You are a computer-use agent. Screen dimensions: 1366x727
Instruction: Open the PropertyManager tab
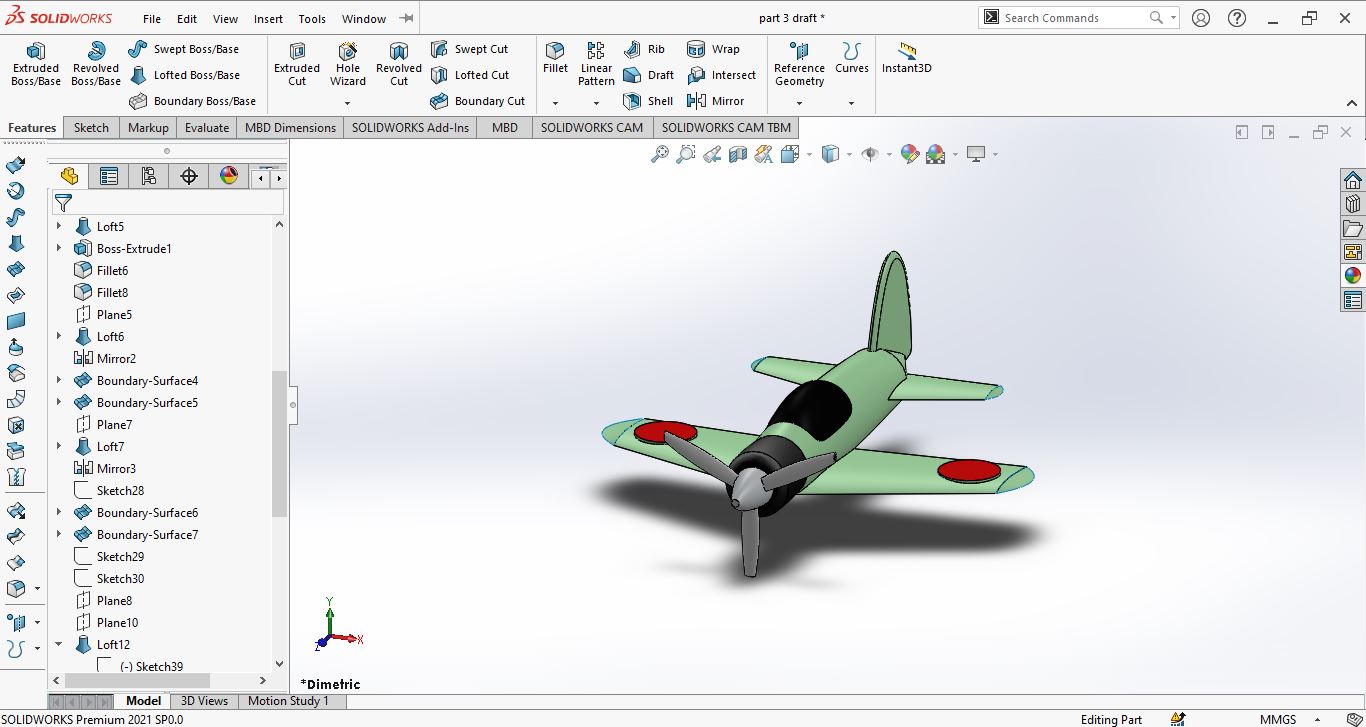point(109,177)
